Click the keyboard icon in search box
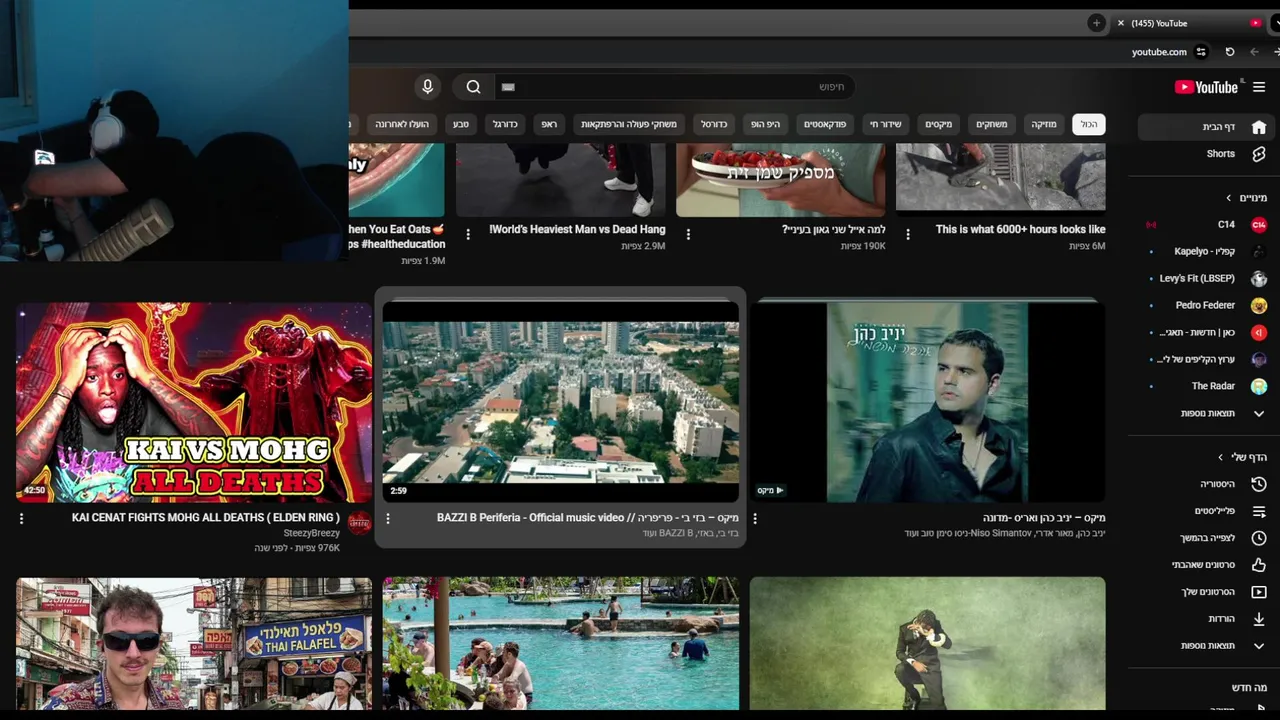Image resolution: width=1280 pixels, height=720 pixels. (x=508, y=87)
